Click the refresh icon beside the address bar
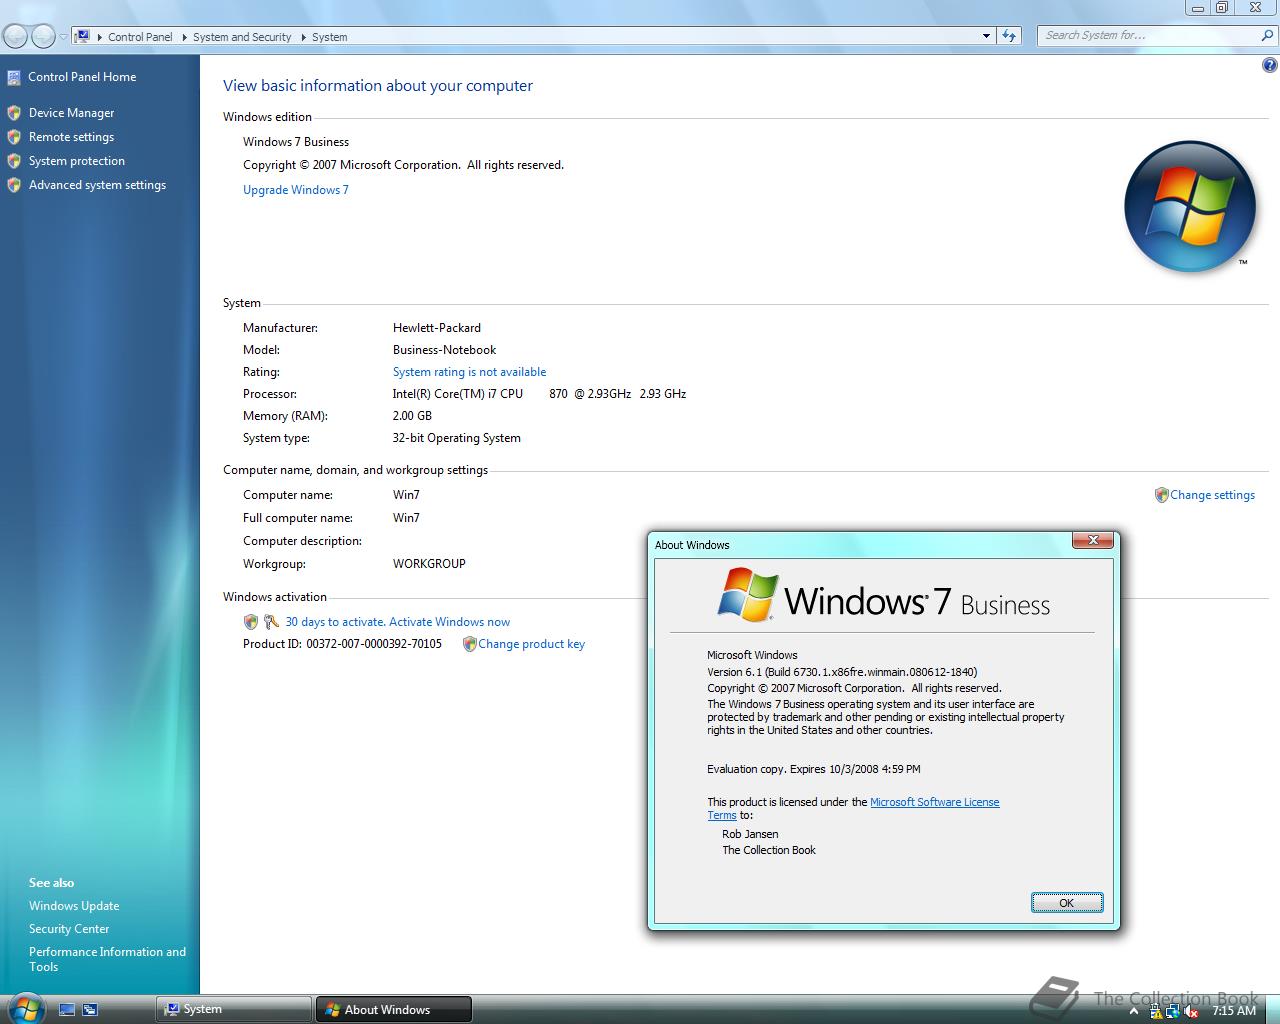1280x1024 pixels. [1009, 36]
